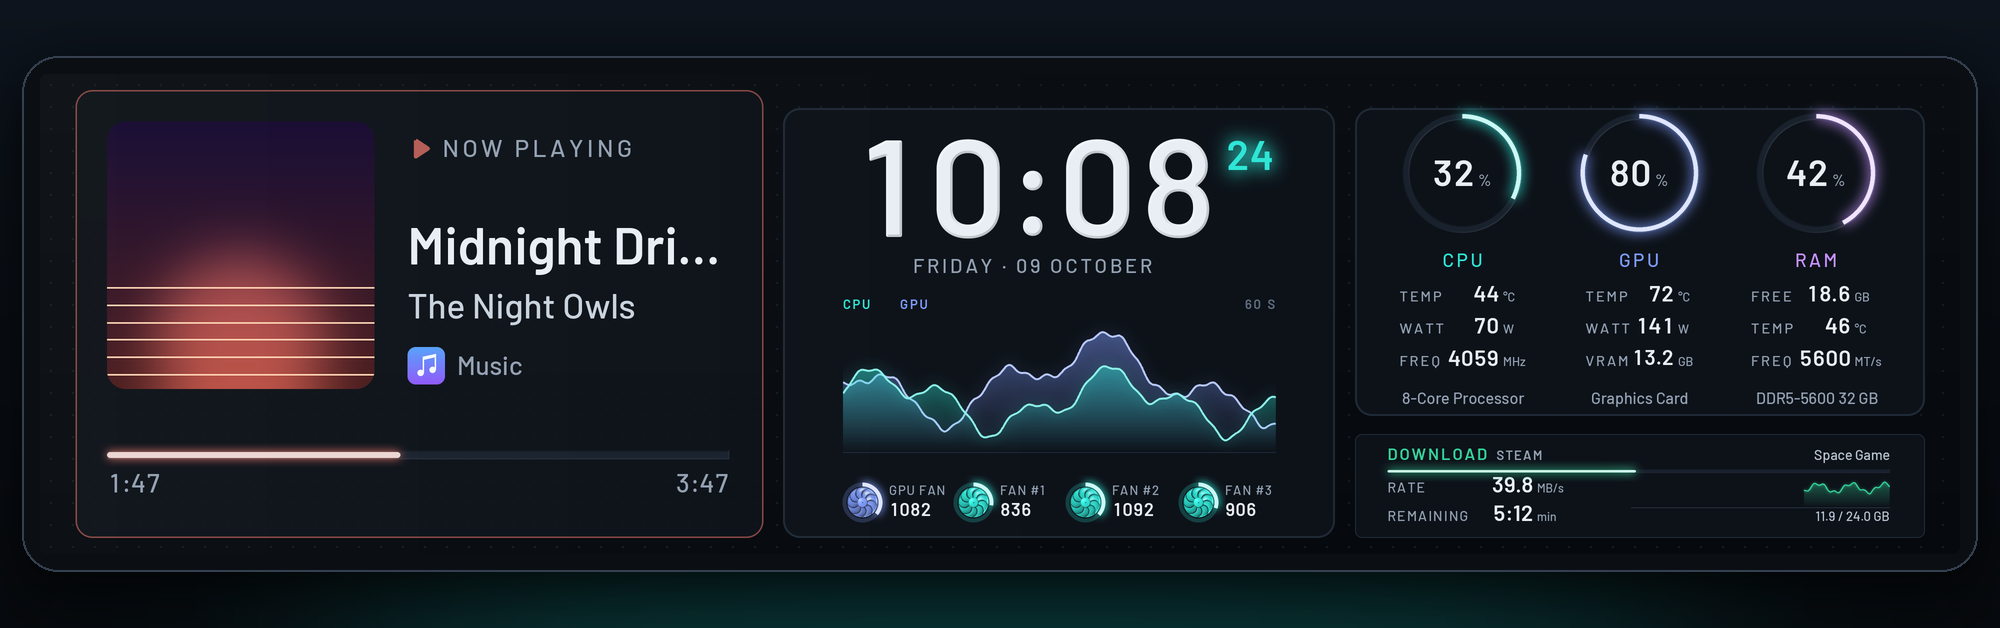Image resolution: width=2000 pixels, height=628 pixels.
Task: Toggle the GPU graph legend label
Action: point(914,304)
